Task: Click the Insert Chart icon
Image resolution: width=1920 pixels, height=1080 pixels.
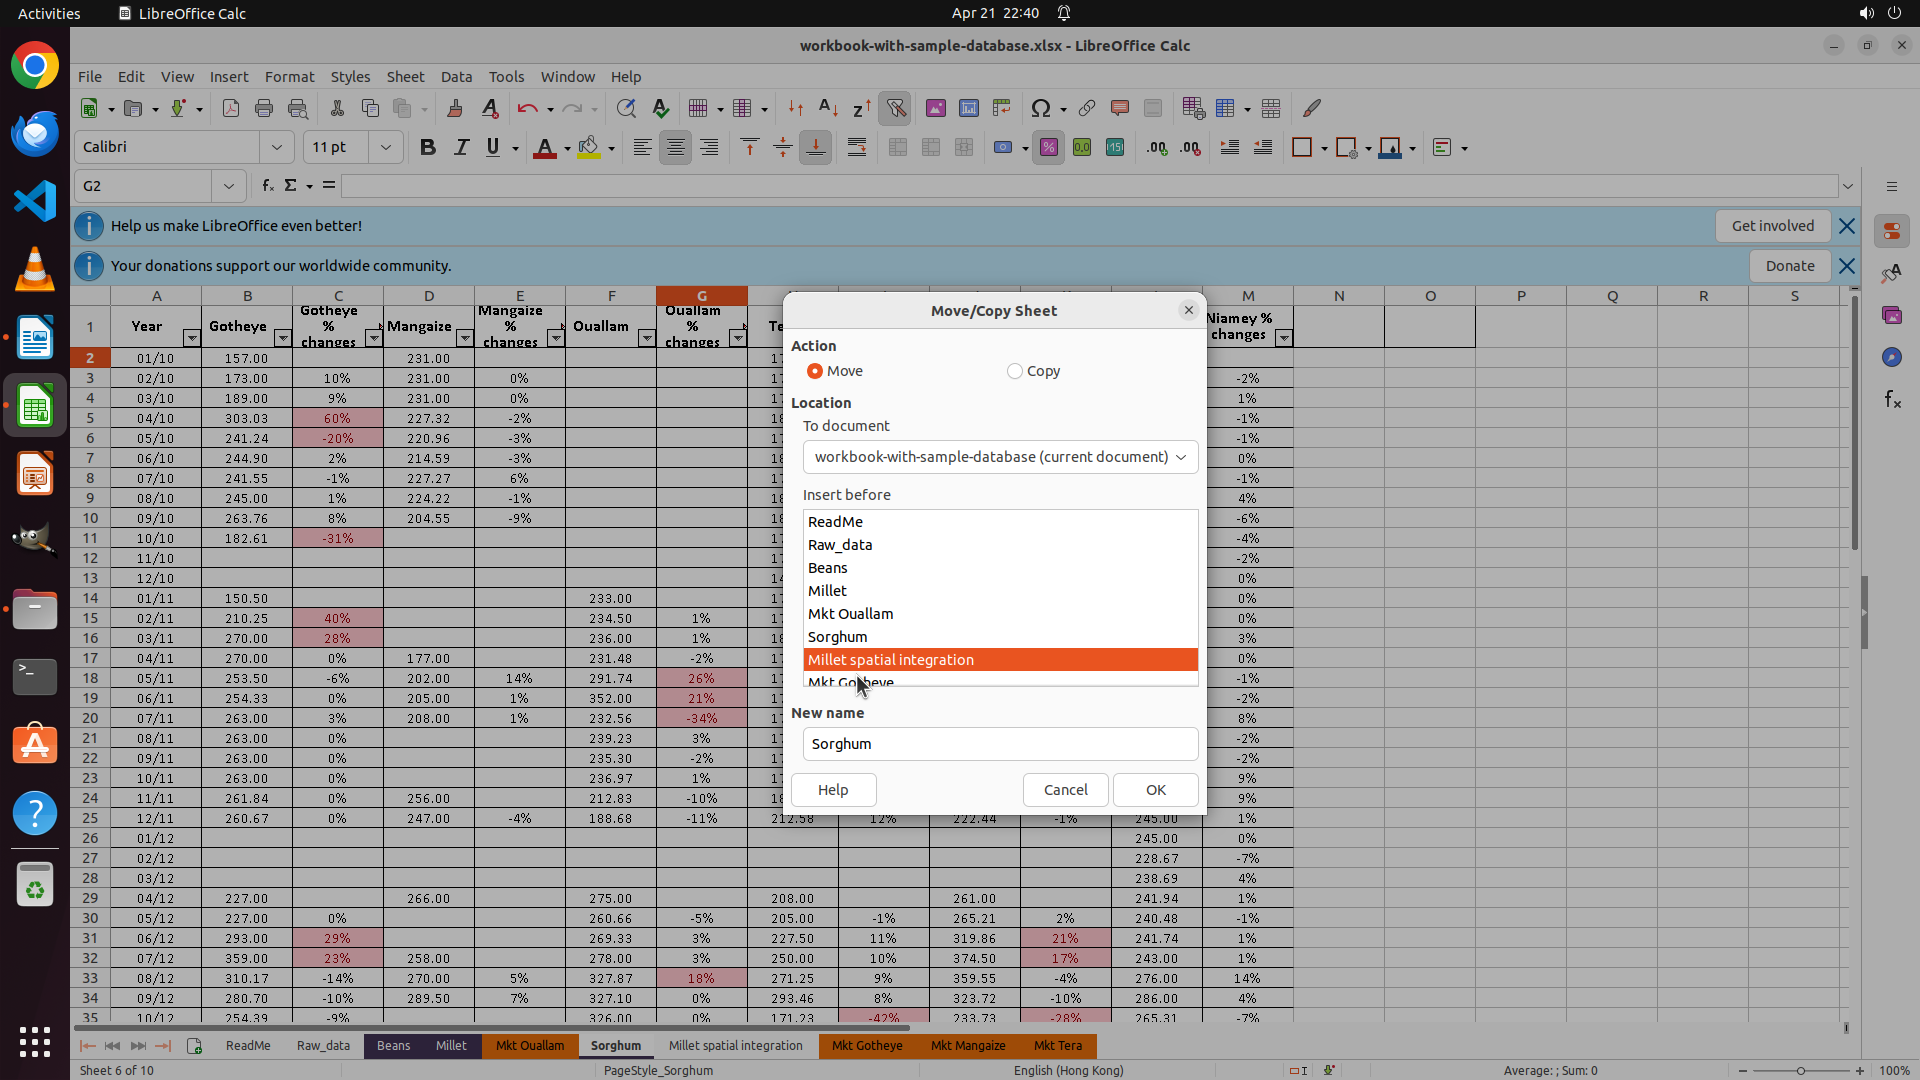Action: pyautogui.click(x=968, y=108)
